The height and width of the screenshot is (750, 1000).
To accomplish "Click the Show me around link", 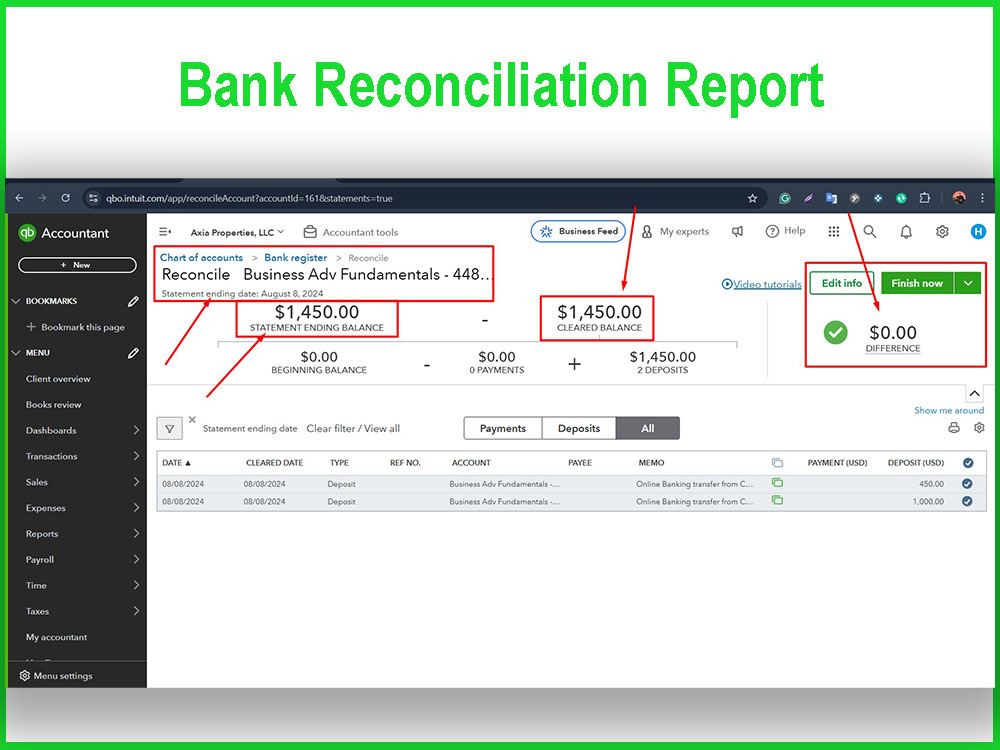I will (x=949, y=410).
